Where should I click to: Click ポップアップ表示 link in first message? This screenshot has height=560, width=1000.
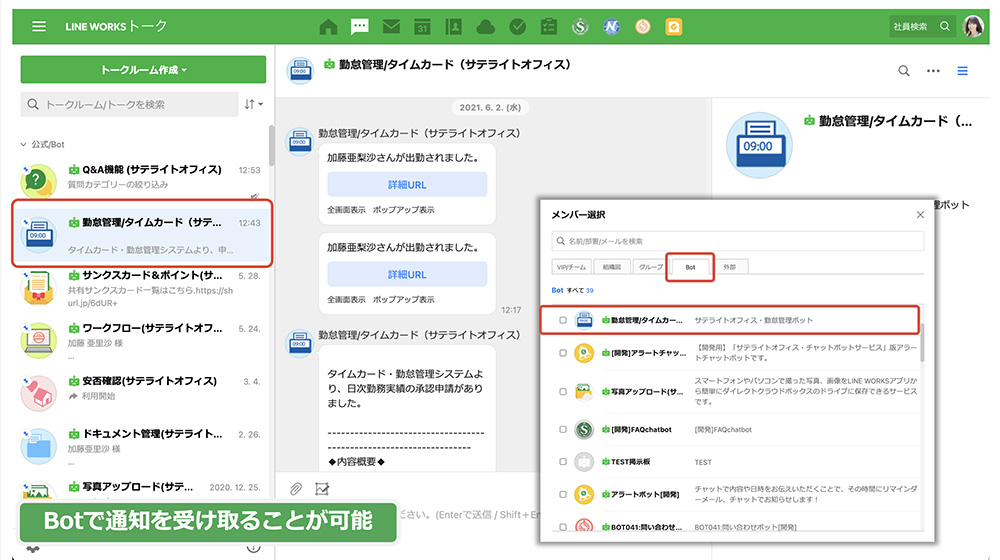pos(404,210)
